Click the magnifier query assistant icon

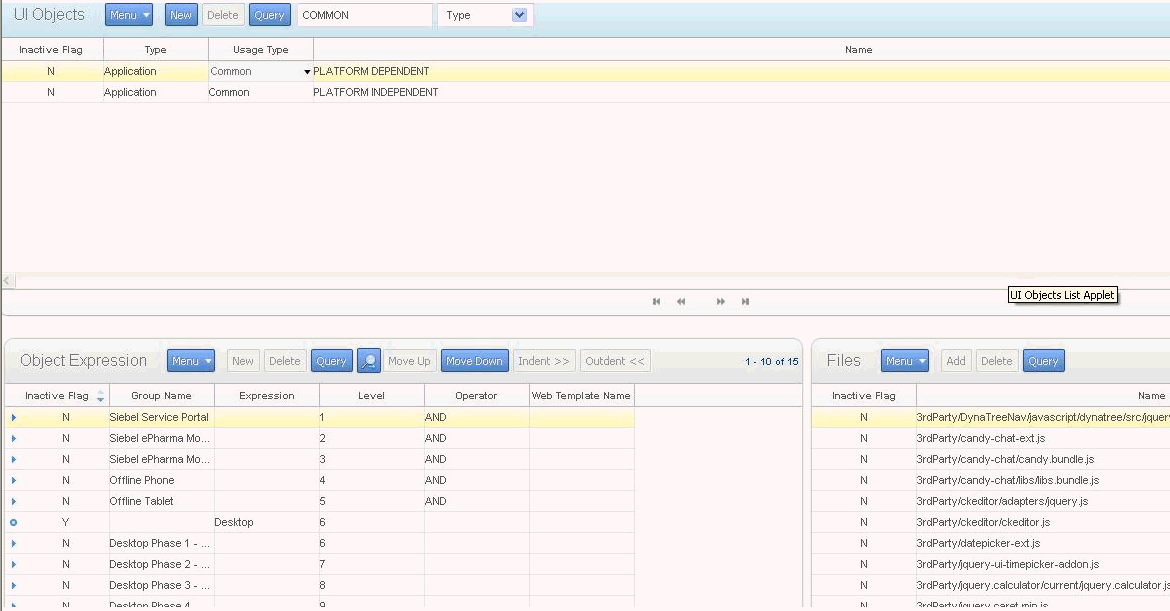pyautogui.click(x=369, y=361)
